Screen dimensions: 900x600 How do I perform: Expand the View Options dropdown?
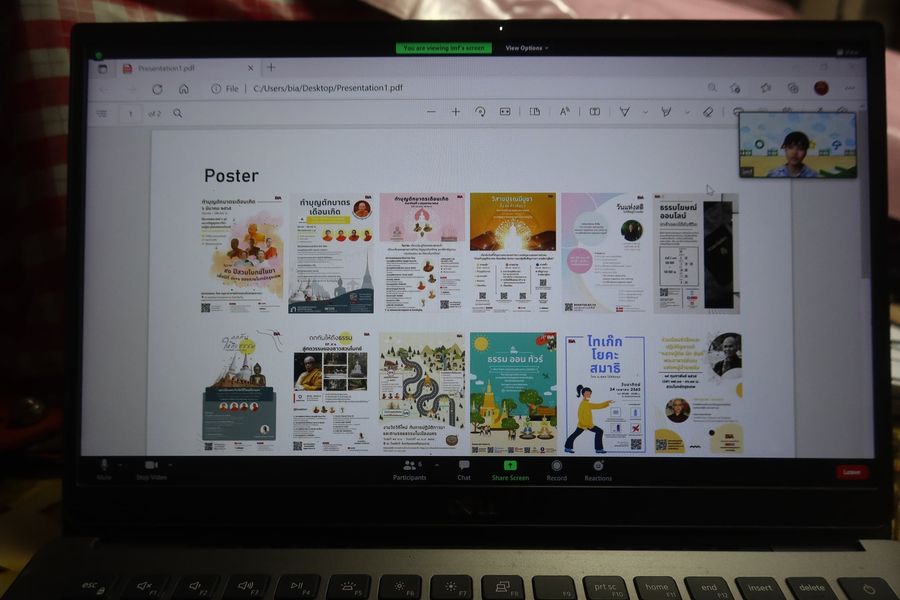click(526, 48)
